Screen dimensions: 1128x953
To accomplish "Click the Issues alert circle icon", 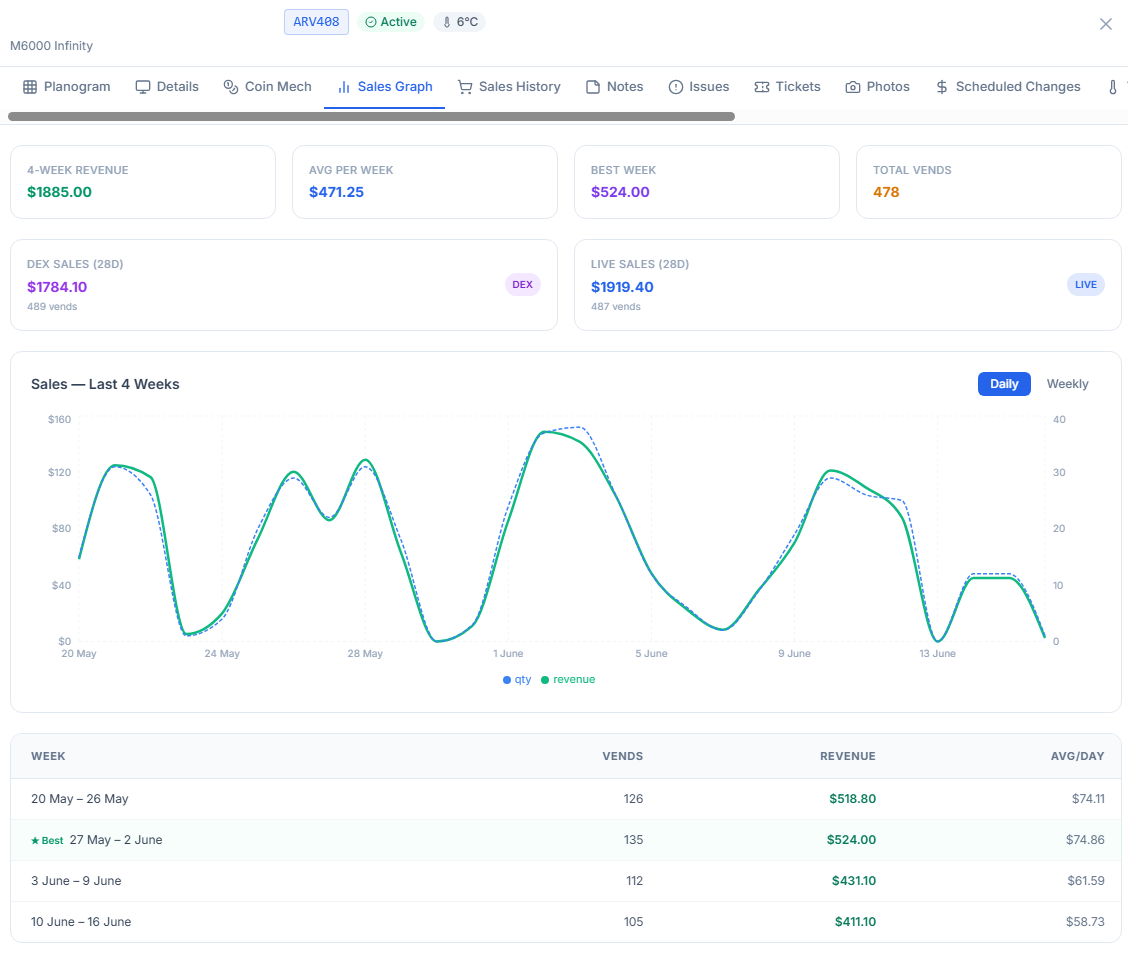I will tap(676, 87).
